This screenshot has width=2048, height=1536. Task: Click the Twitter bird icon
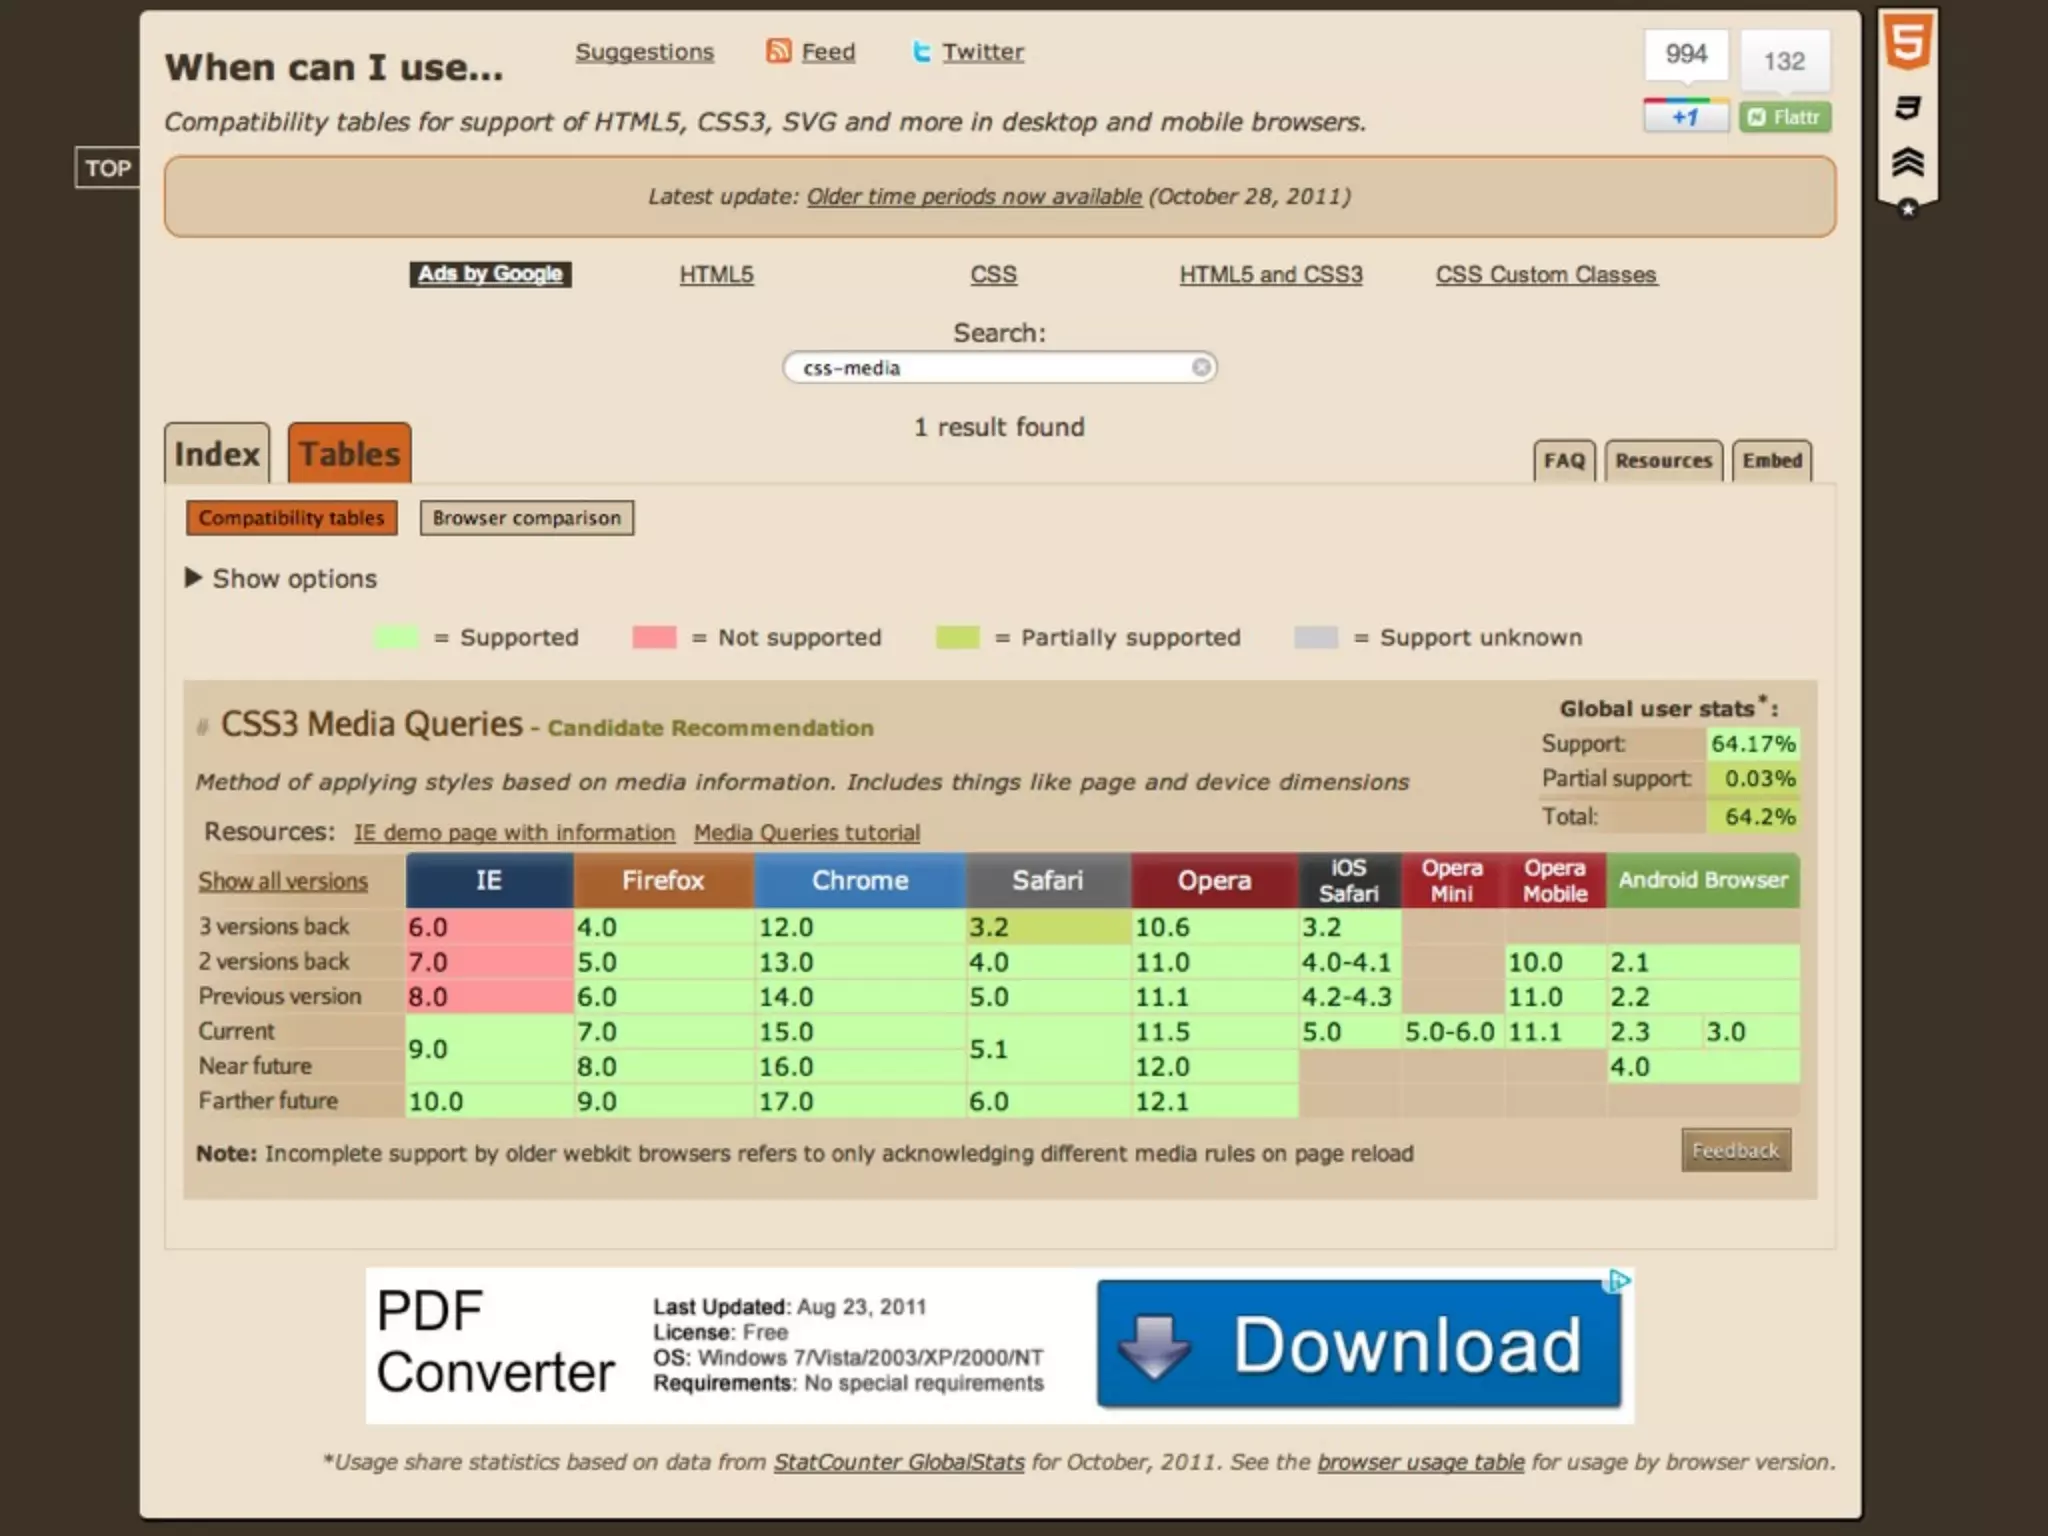(x=921, y=52)
